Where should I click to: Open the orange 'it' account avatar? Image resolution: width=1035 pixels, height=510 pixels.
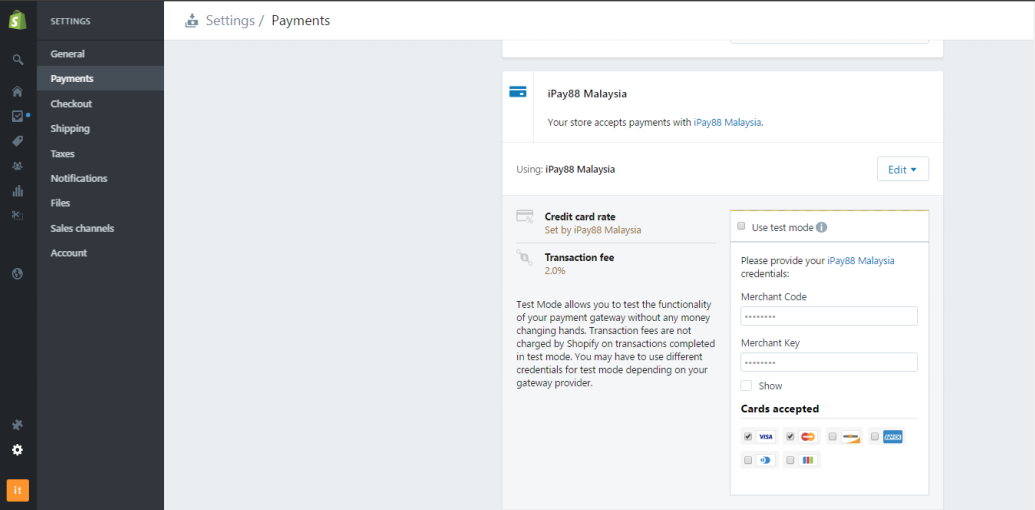[x=18, y=490]
